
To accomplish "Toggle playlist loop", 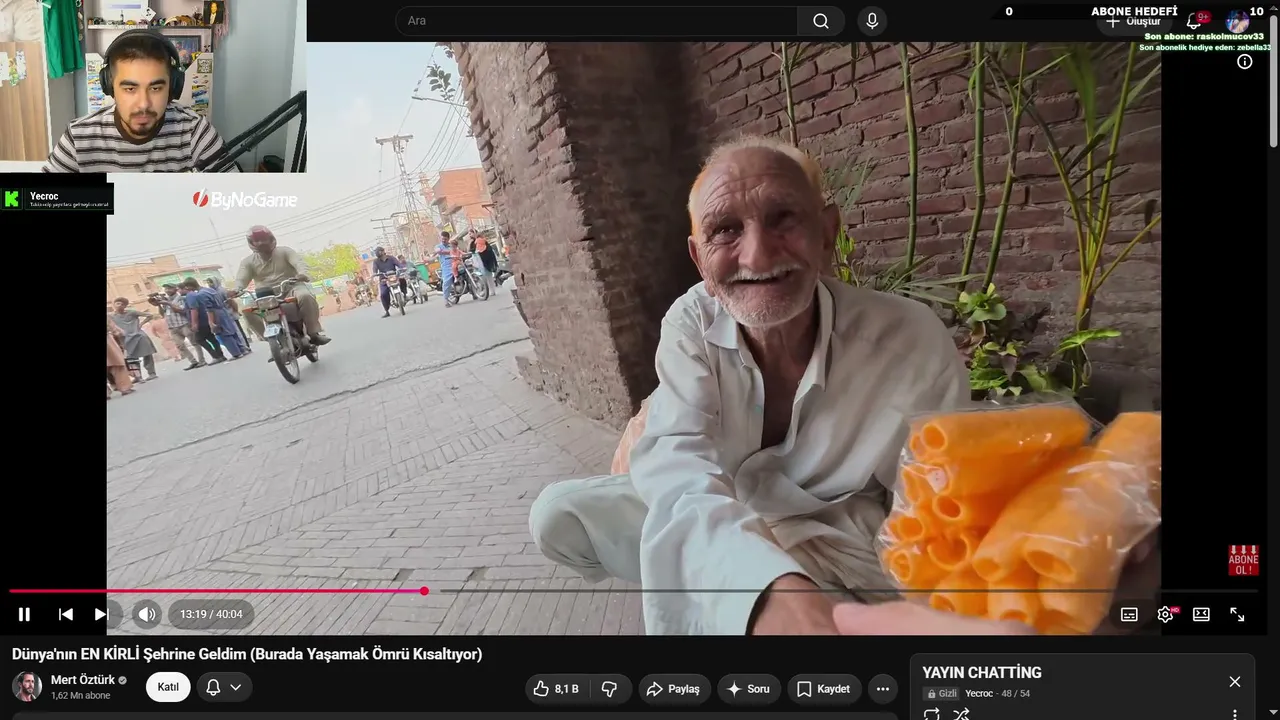I will pos(932,714).
